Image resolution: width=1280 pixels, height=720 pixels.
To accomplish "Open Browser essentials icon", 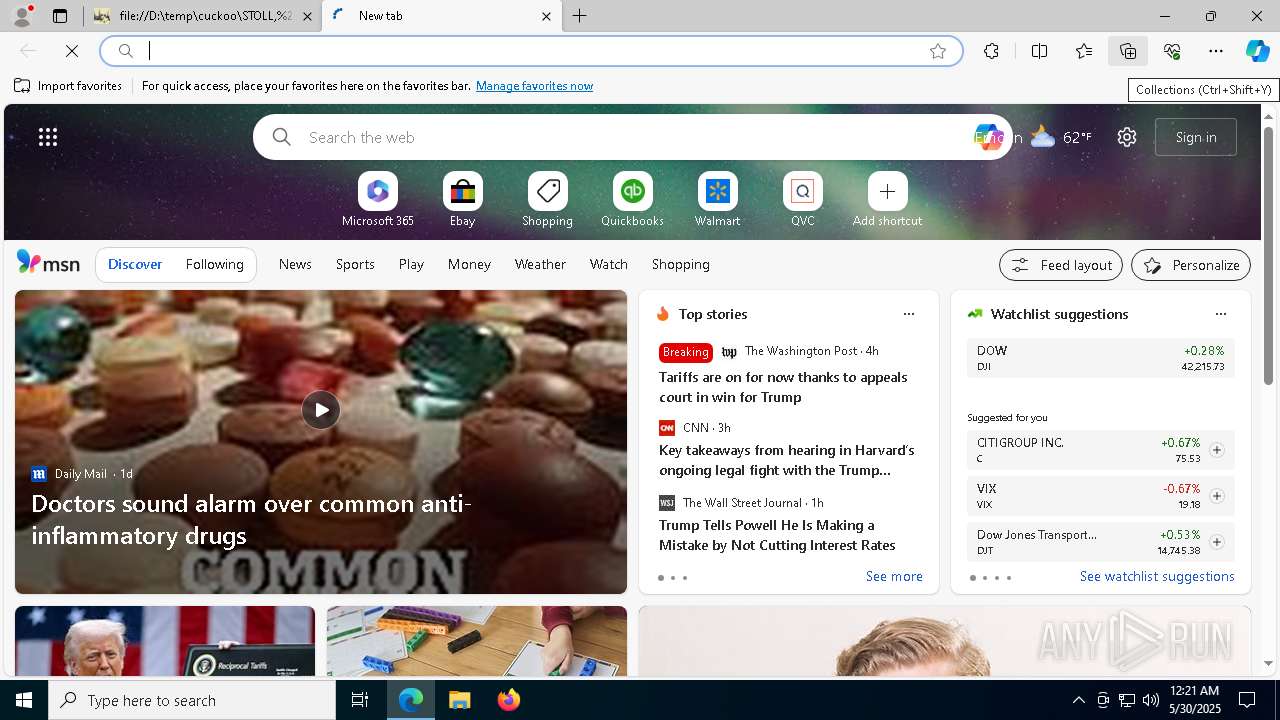I will [x=1172, y=51].
